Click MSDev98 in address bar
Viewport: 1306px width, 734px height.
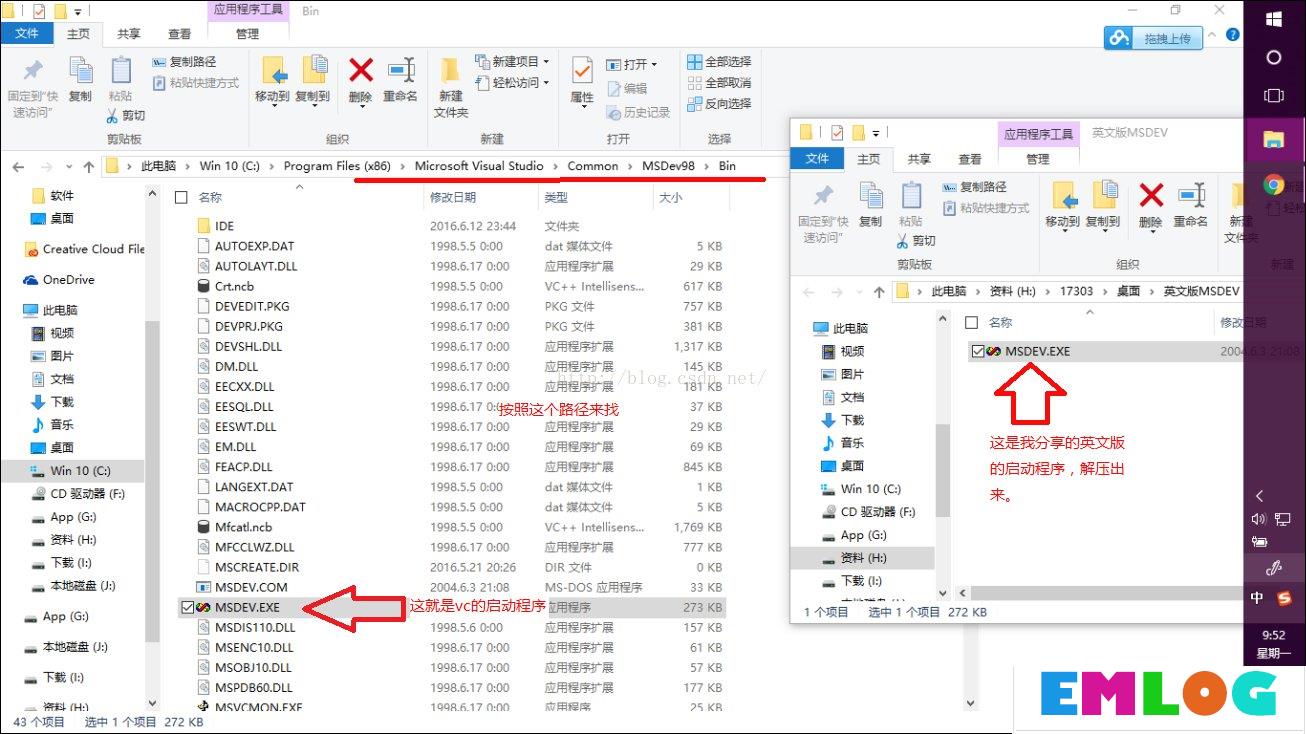click(668, 166)
